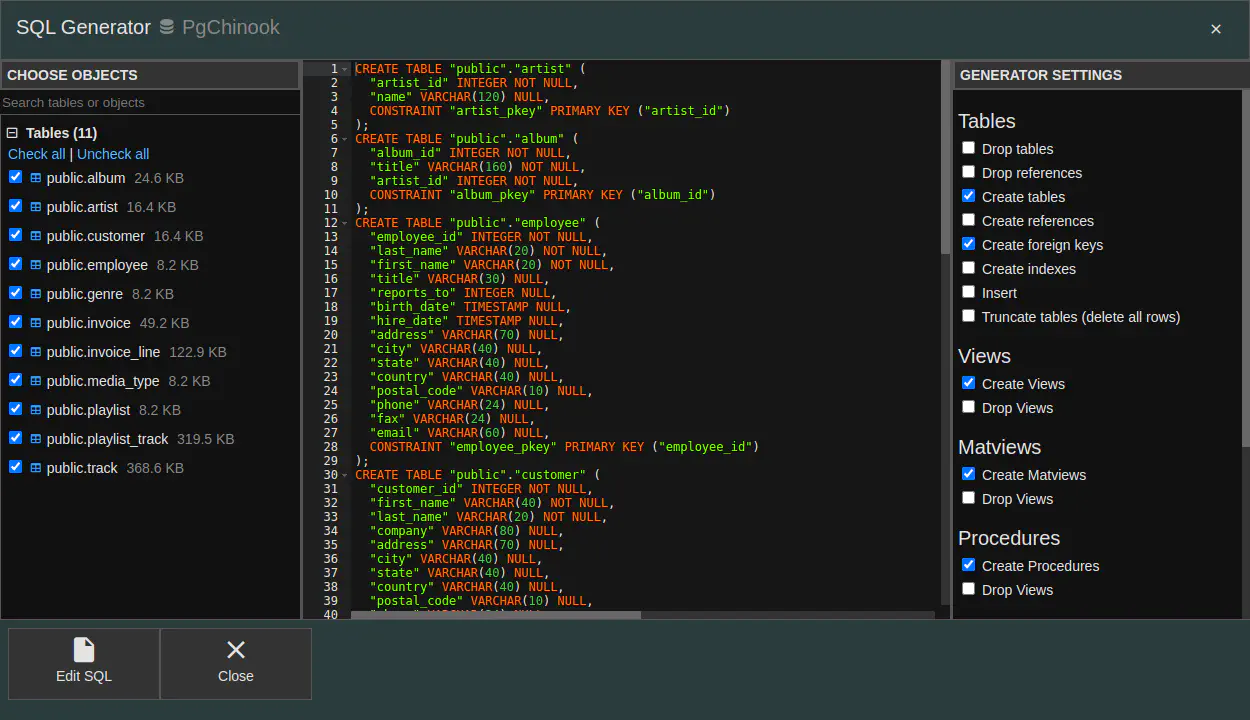Fold the CREATE TABLE artist code block
The image size is (1250, 720).
point(345,69)
